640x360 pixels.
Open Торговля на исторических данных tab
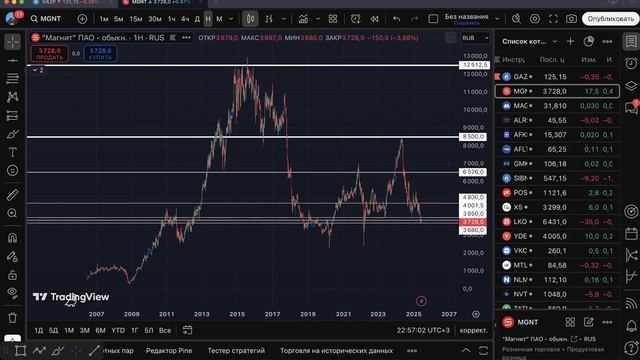coord(336,351)
